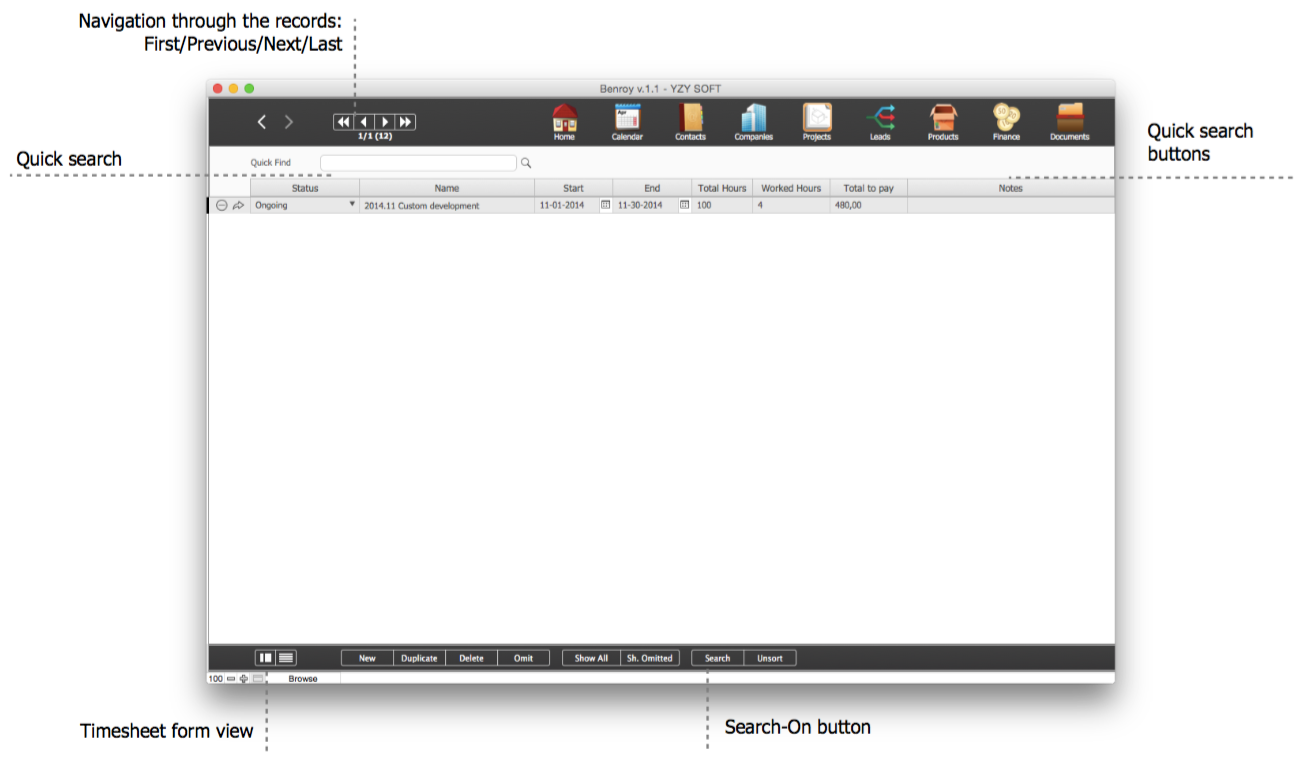Open the Finance coins icon

(x=1006, y=119)
